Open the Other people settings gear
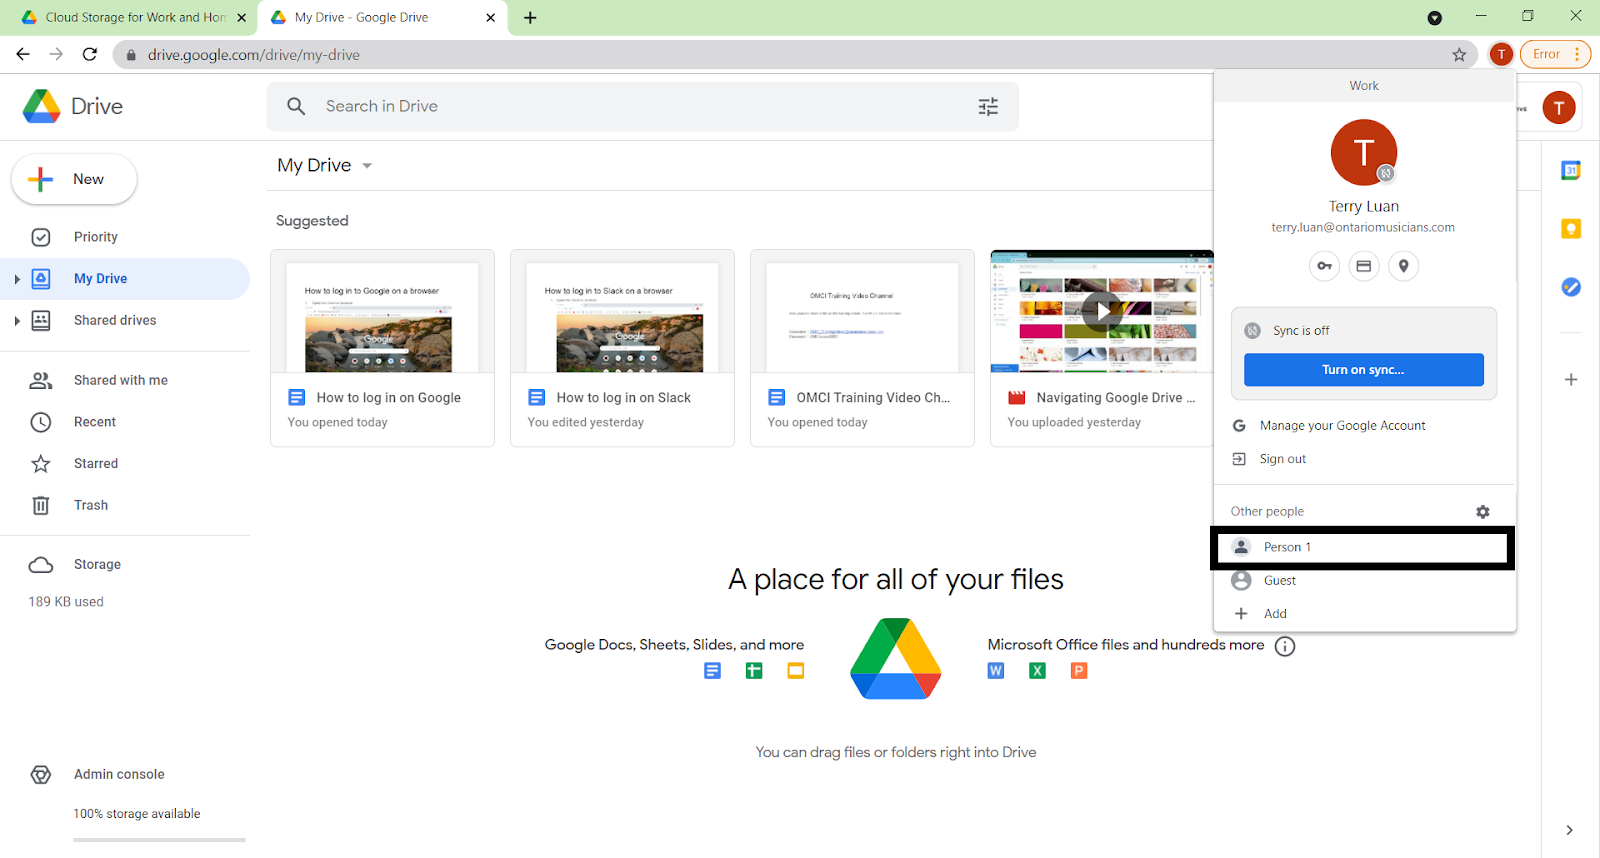 coord(1483,512)
